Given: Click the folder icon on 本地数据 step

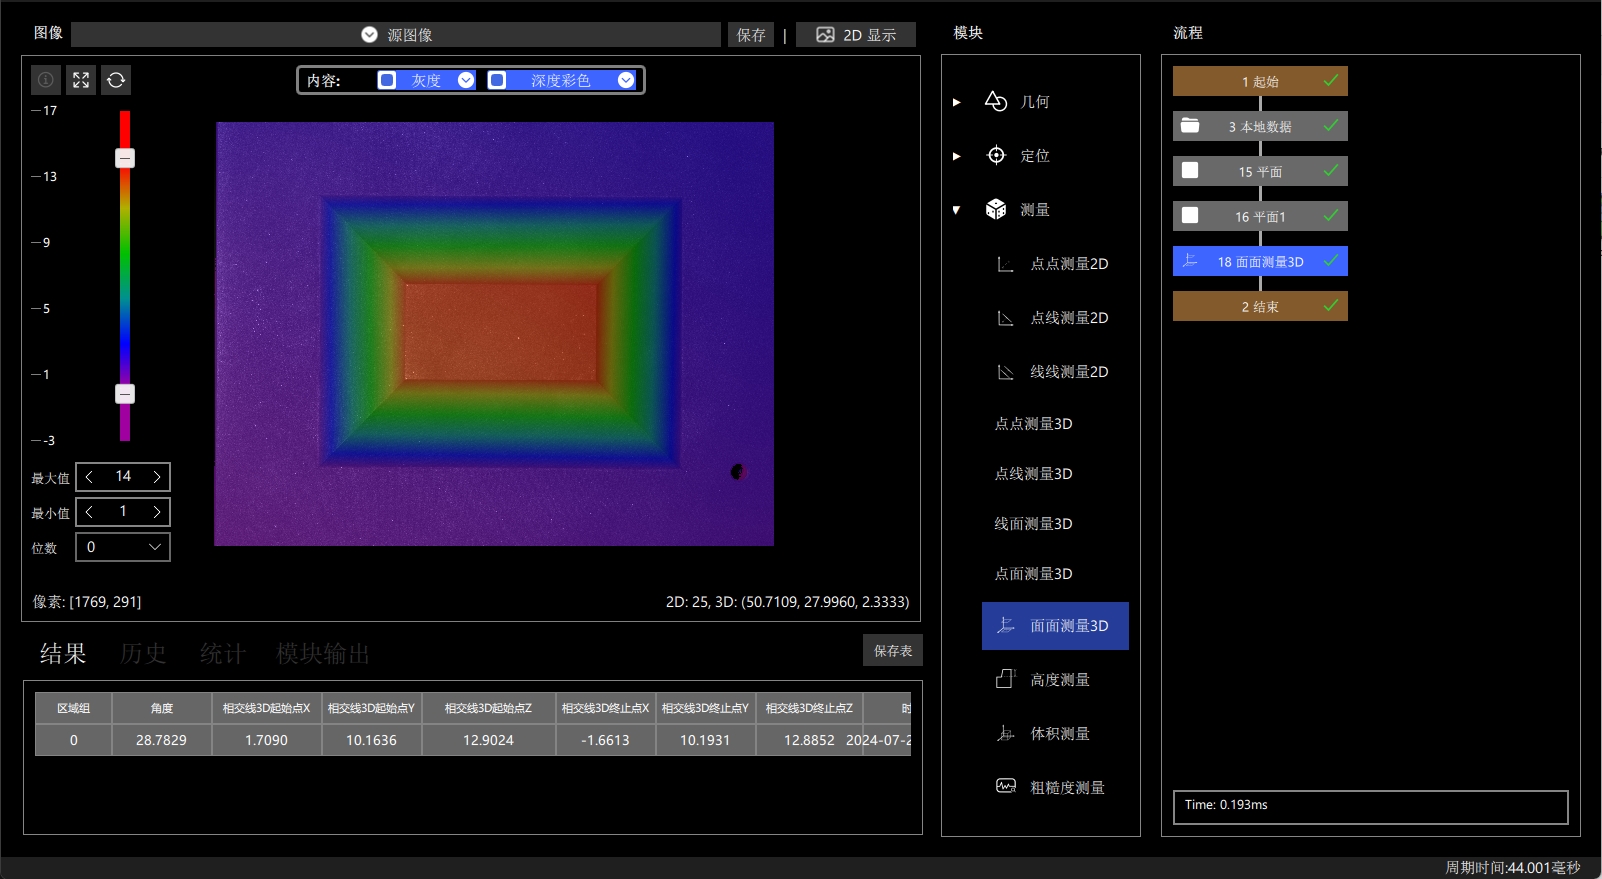Looking at the screenshot, I should [x=1190, y=126].
